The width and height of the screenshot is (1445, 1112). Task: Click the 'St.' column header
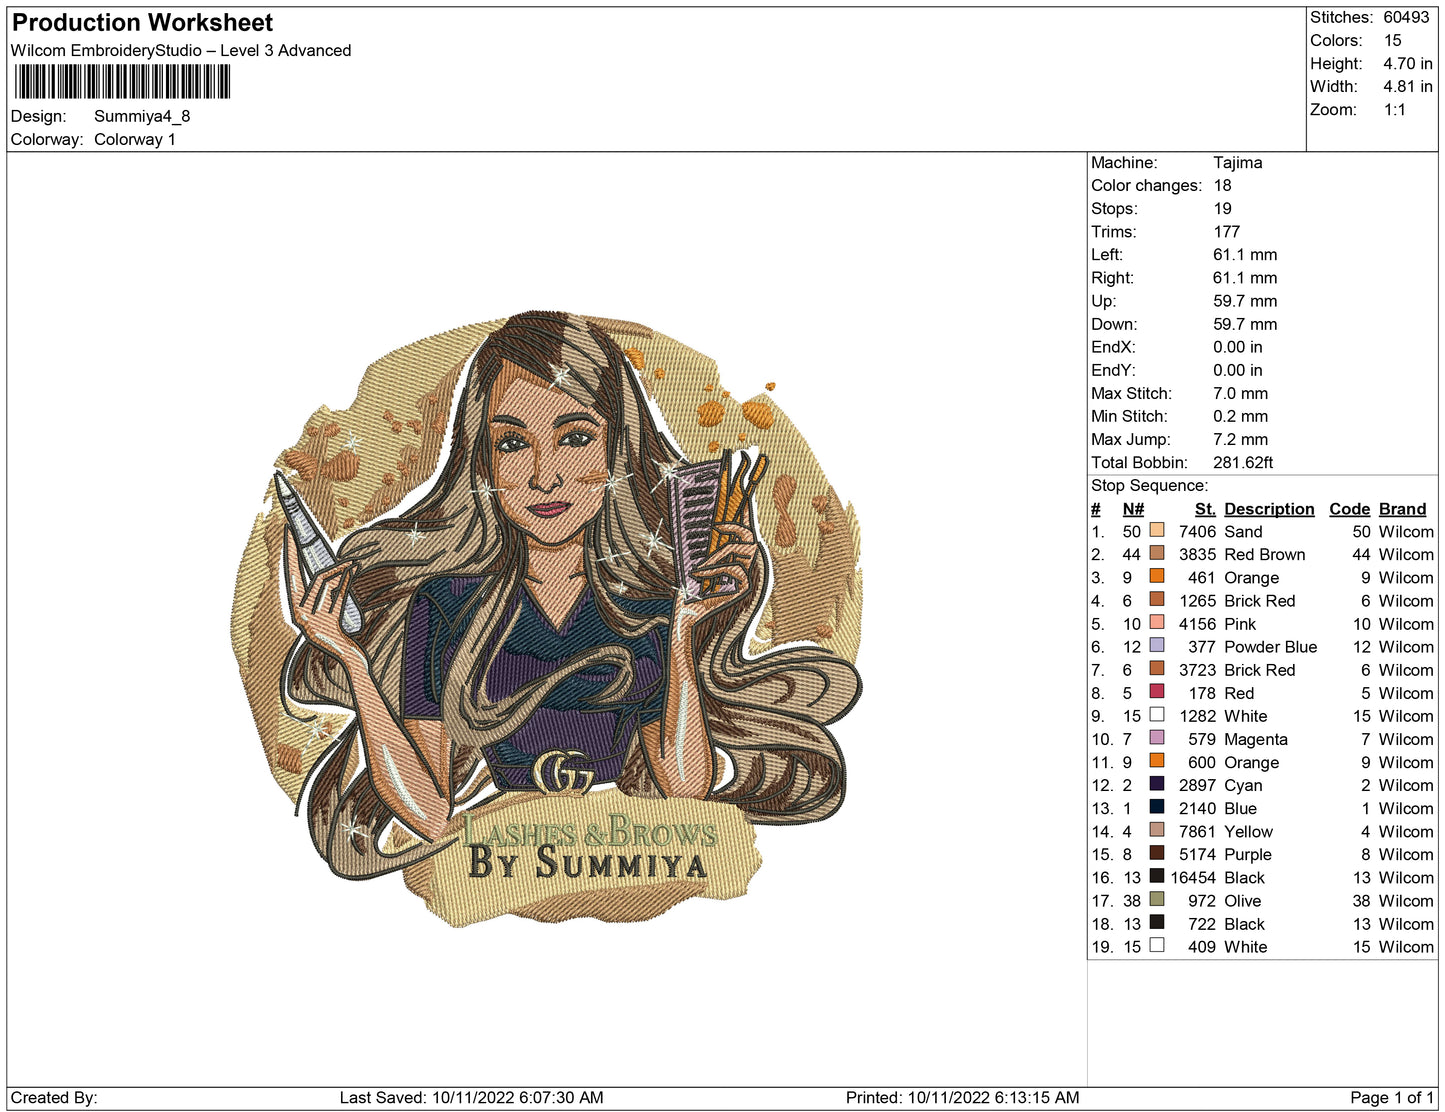[x=1205, y=509]
